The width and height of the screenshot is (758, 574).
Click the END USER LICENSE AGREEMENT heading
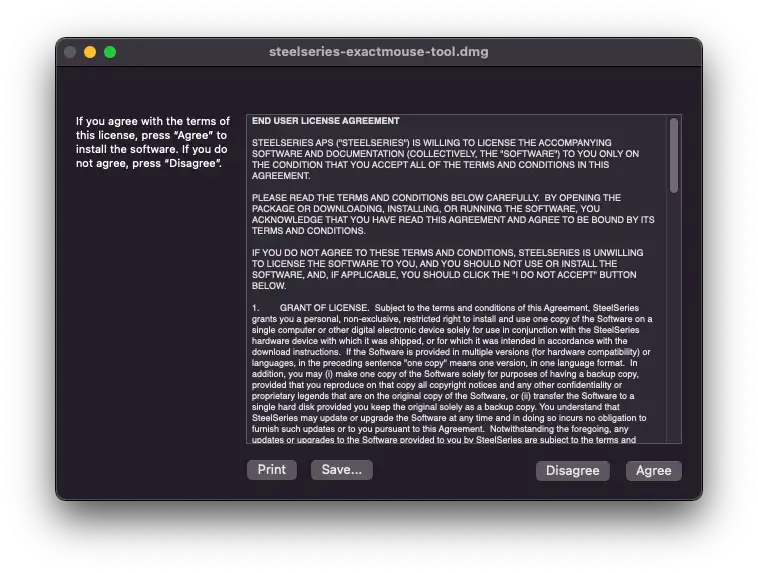325,121
